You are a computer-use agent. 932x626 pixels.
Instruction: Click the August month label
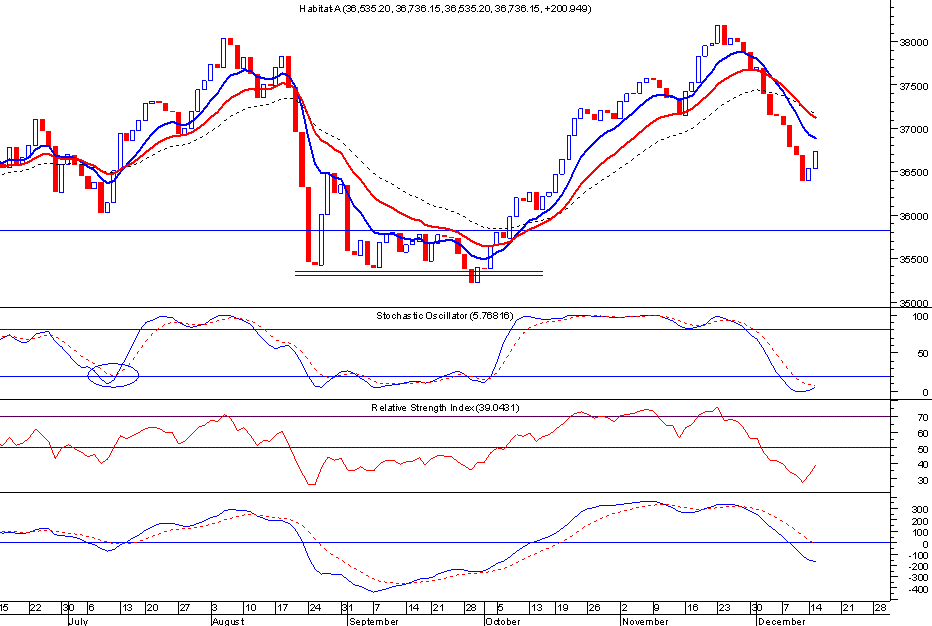228,621
